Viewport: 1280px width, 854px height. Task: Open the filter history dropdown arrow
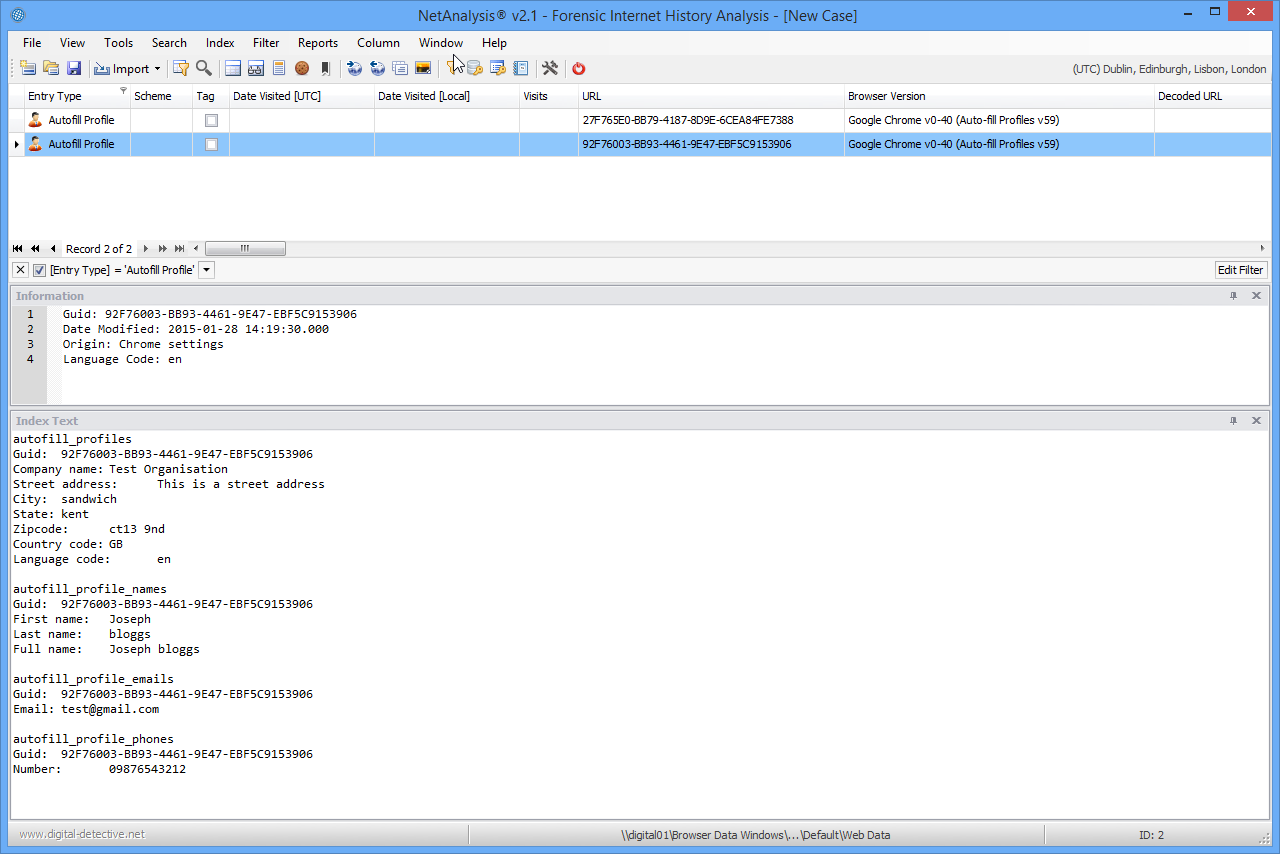point(207,270)
